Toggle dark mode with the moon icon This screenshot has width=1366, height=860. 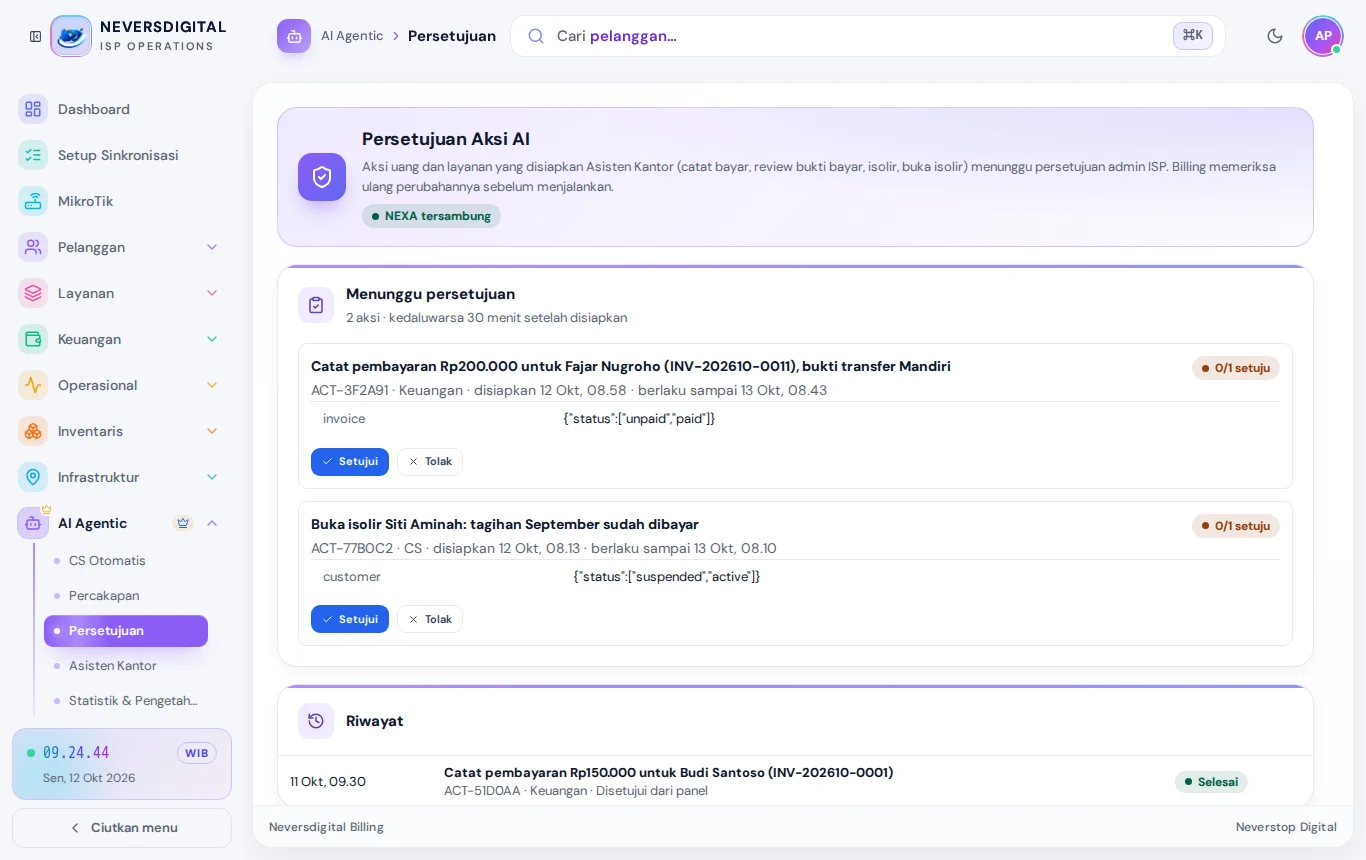pyautogui.click(x=1275, y=36)
